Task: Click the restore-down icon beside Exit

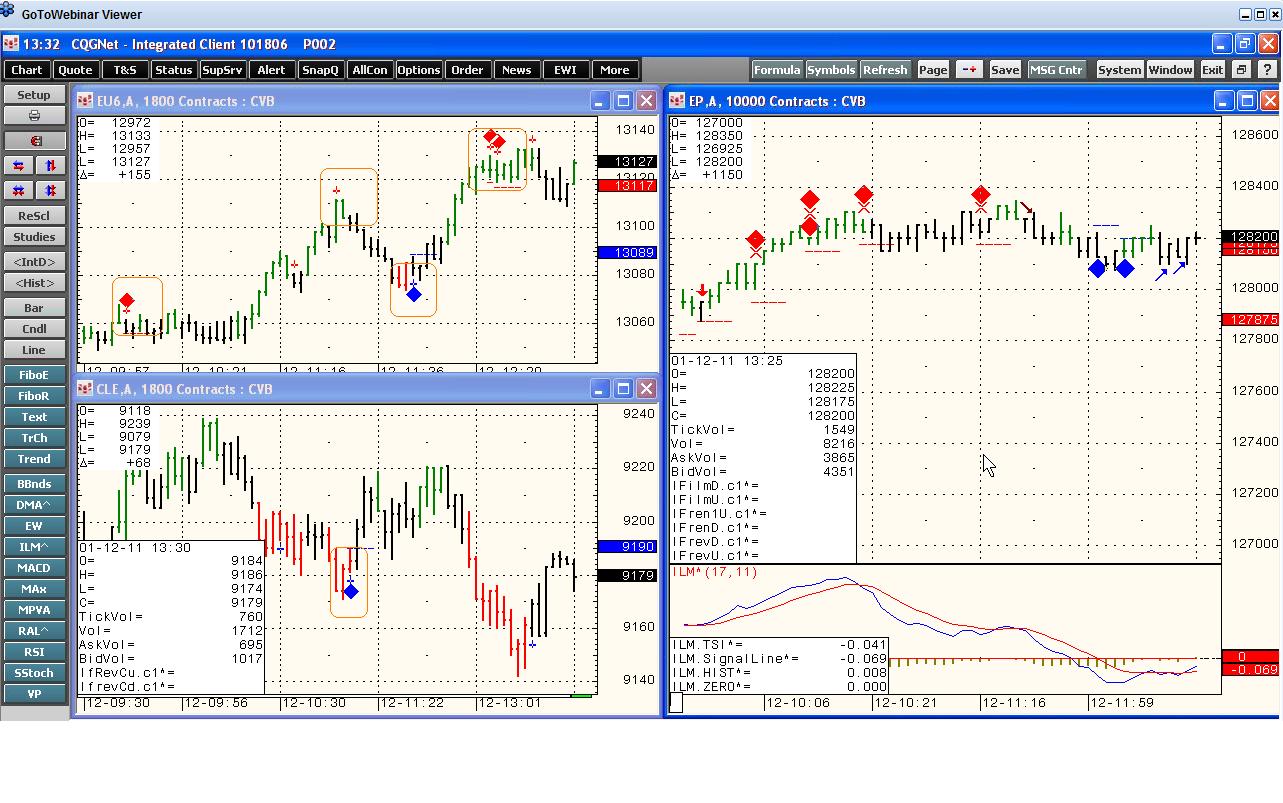Action: coord(1241,70)
